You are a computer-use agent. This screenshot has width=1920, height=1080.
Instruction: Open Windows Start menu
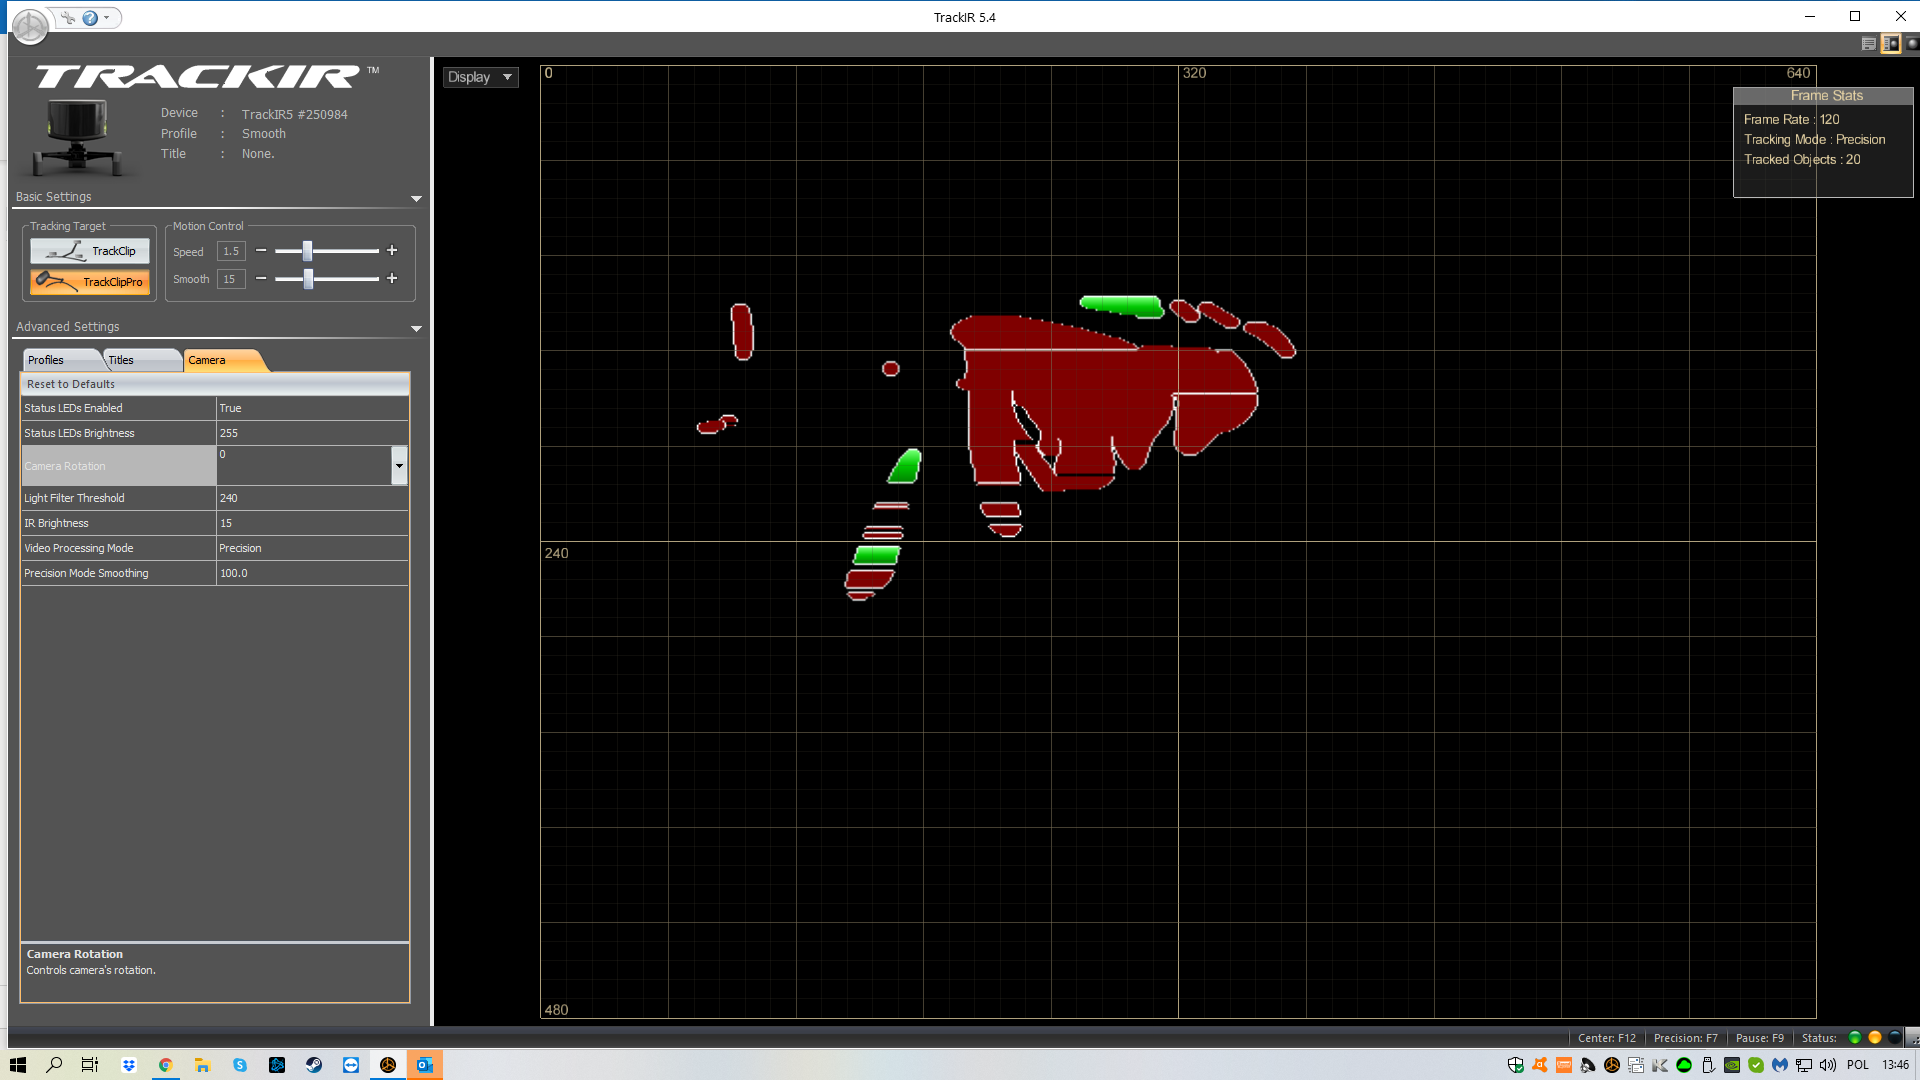pyautogui.click(x=18, y=1065)
